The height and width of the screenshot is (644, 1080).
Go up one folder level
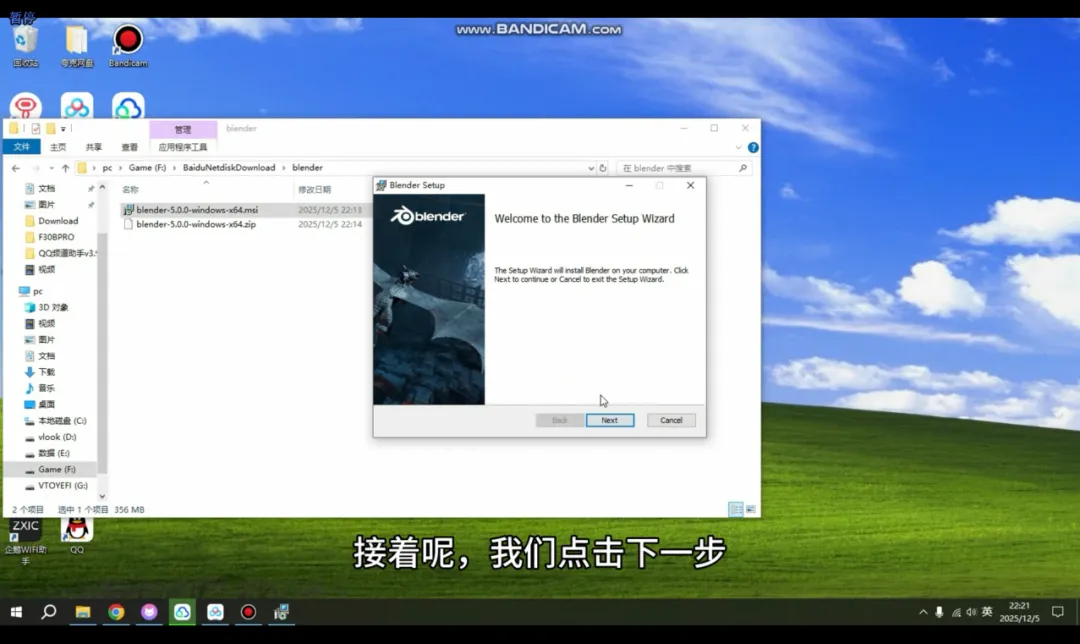pyautogui.click(x=65, y=168)
